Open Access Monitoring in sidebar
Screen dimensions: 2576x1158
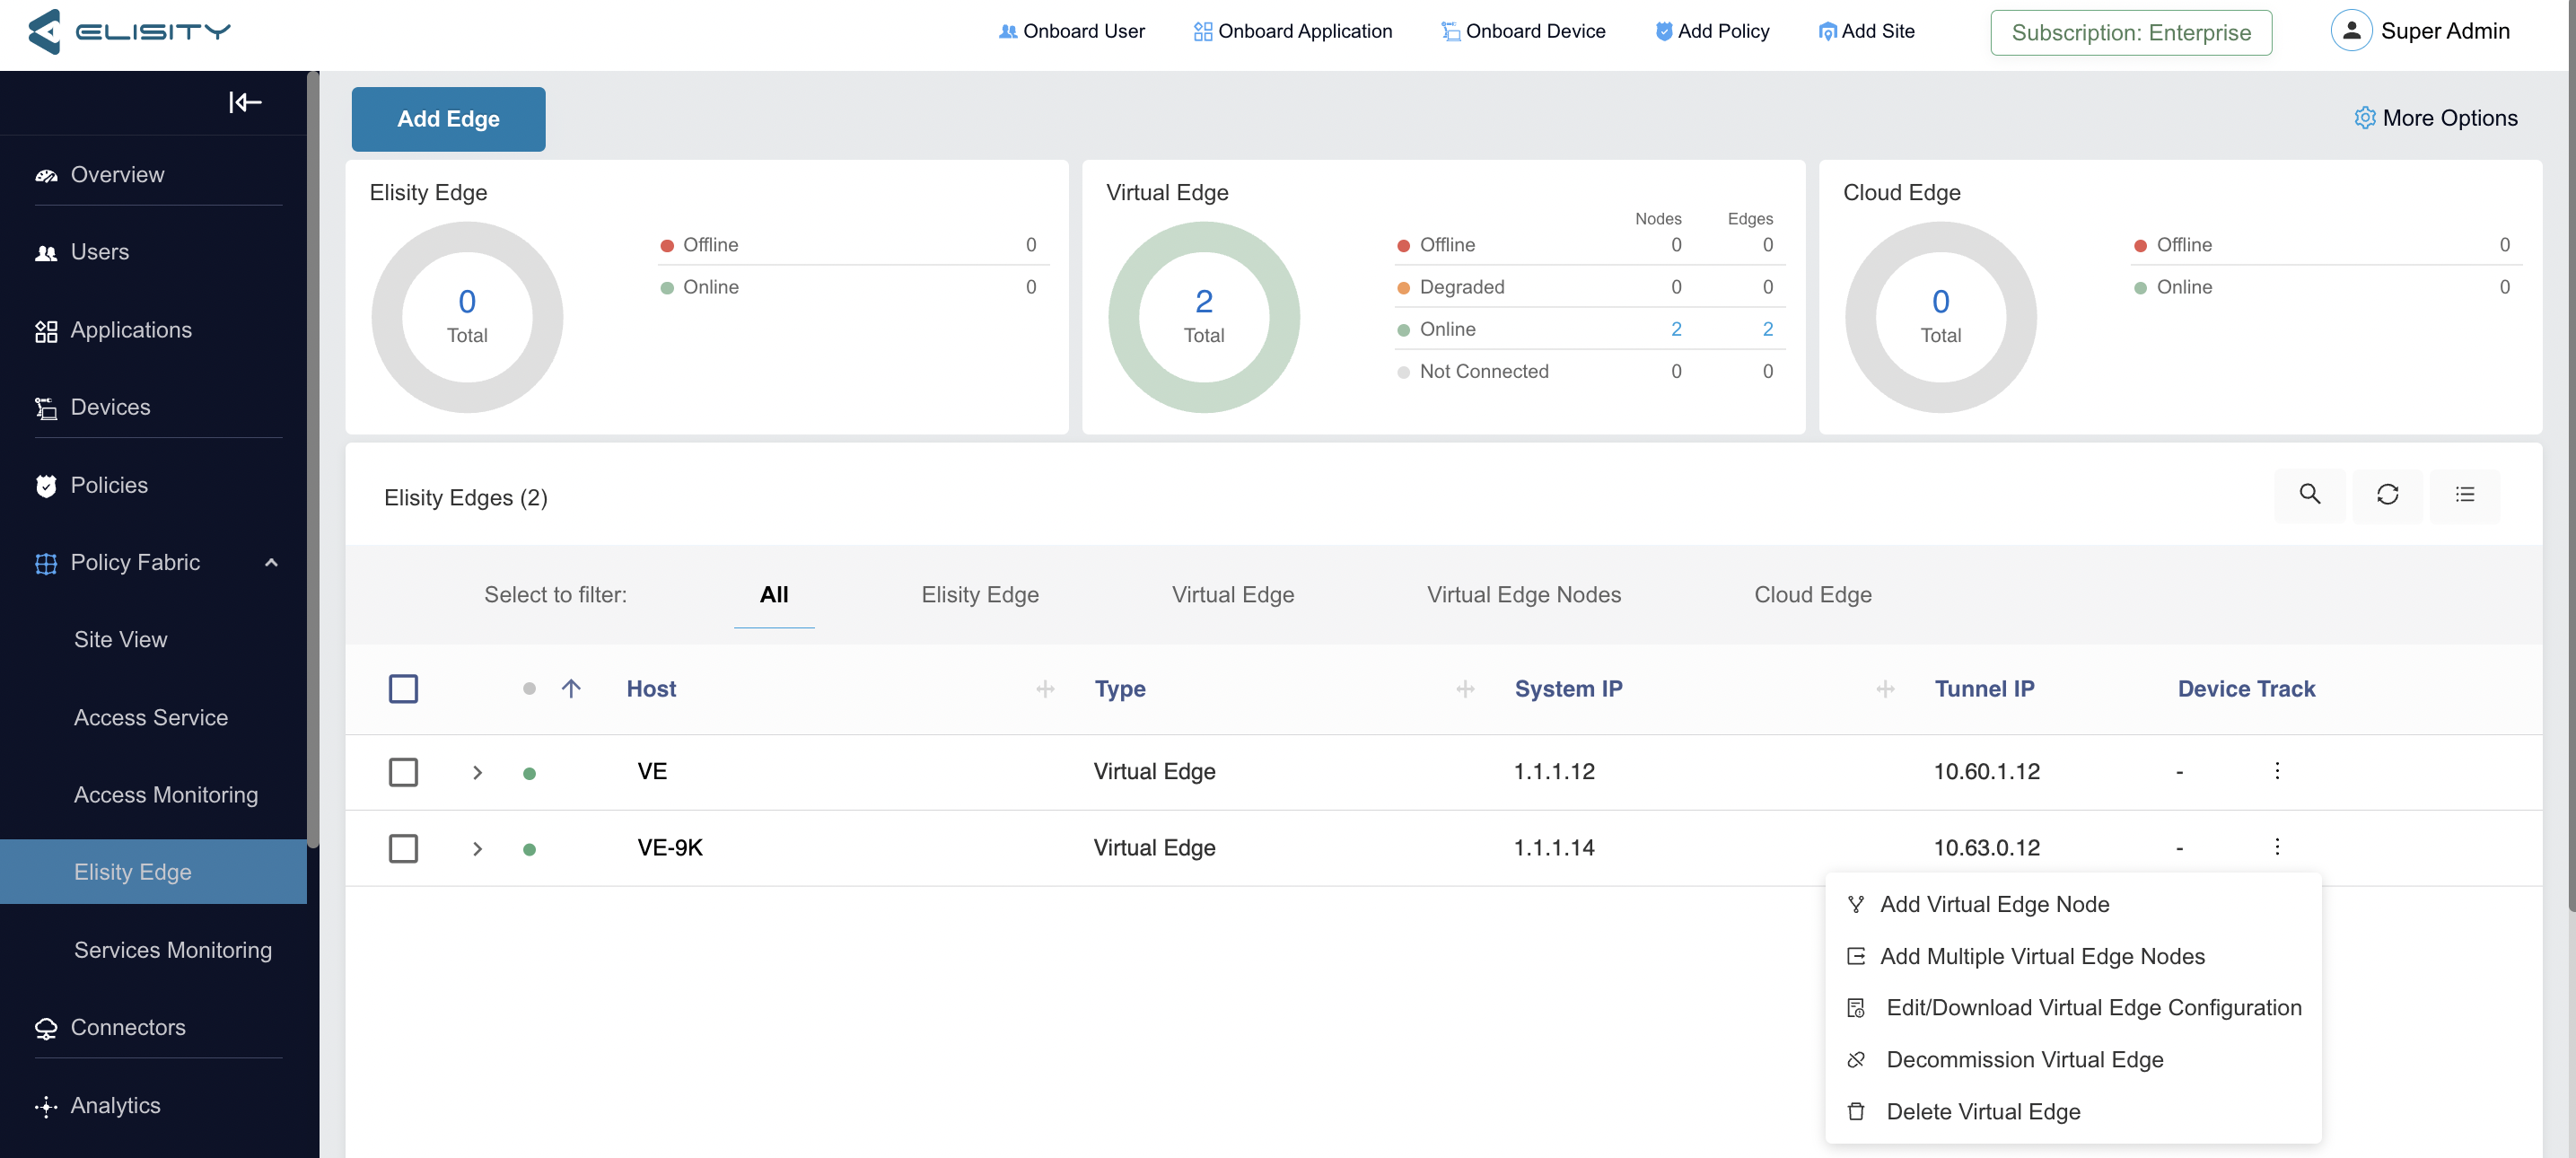pyautogui.click(x=166, y=795)
